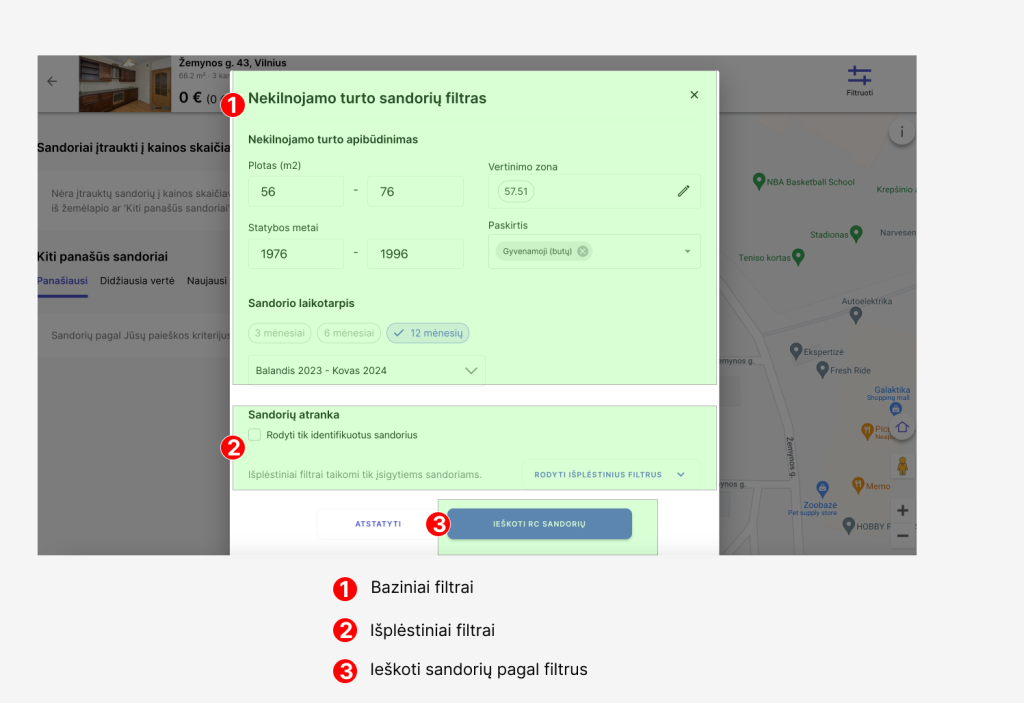The height and width of the screenshot is (703, 1024).
Task: Expand 'Rodyti išplėstinius filtrus'
Action: (x=609, y=474)
